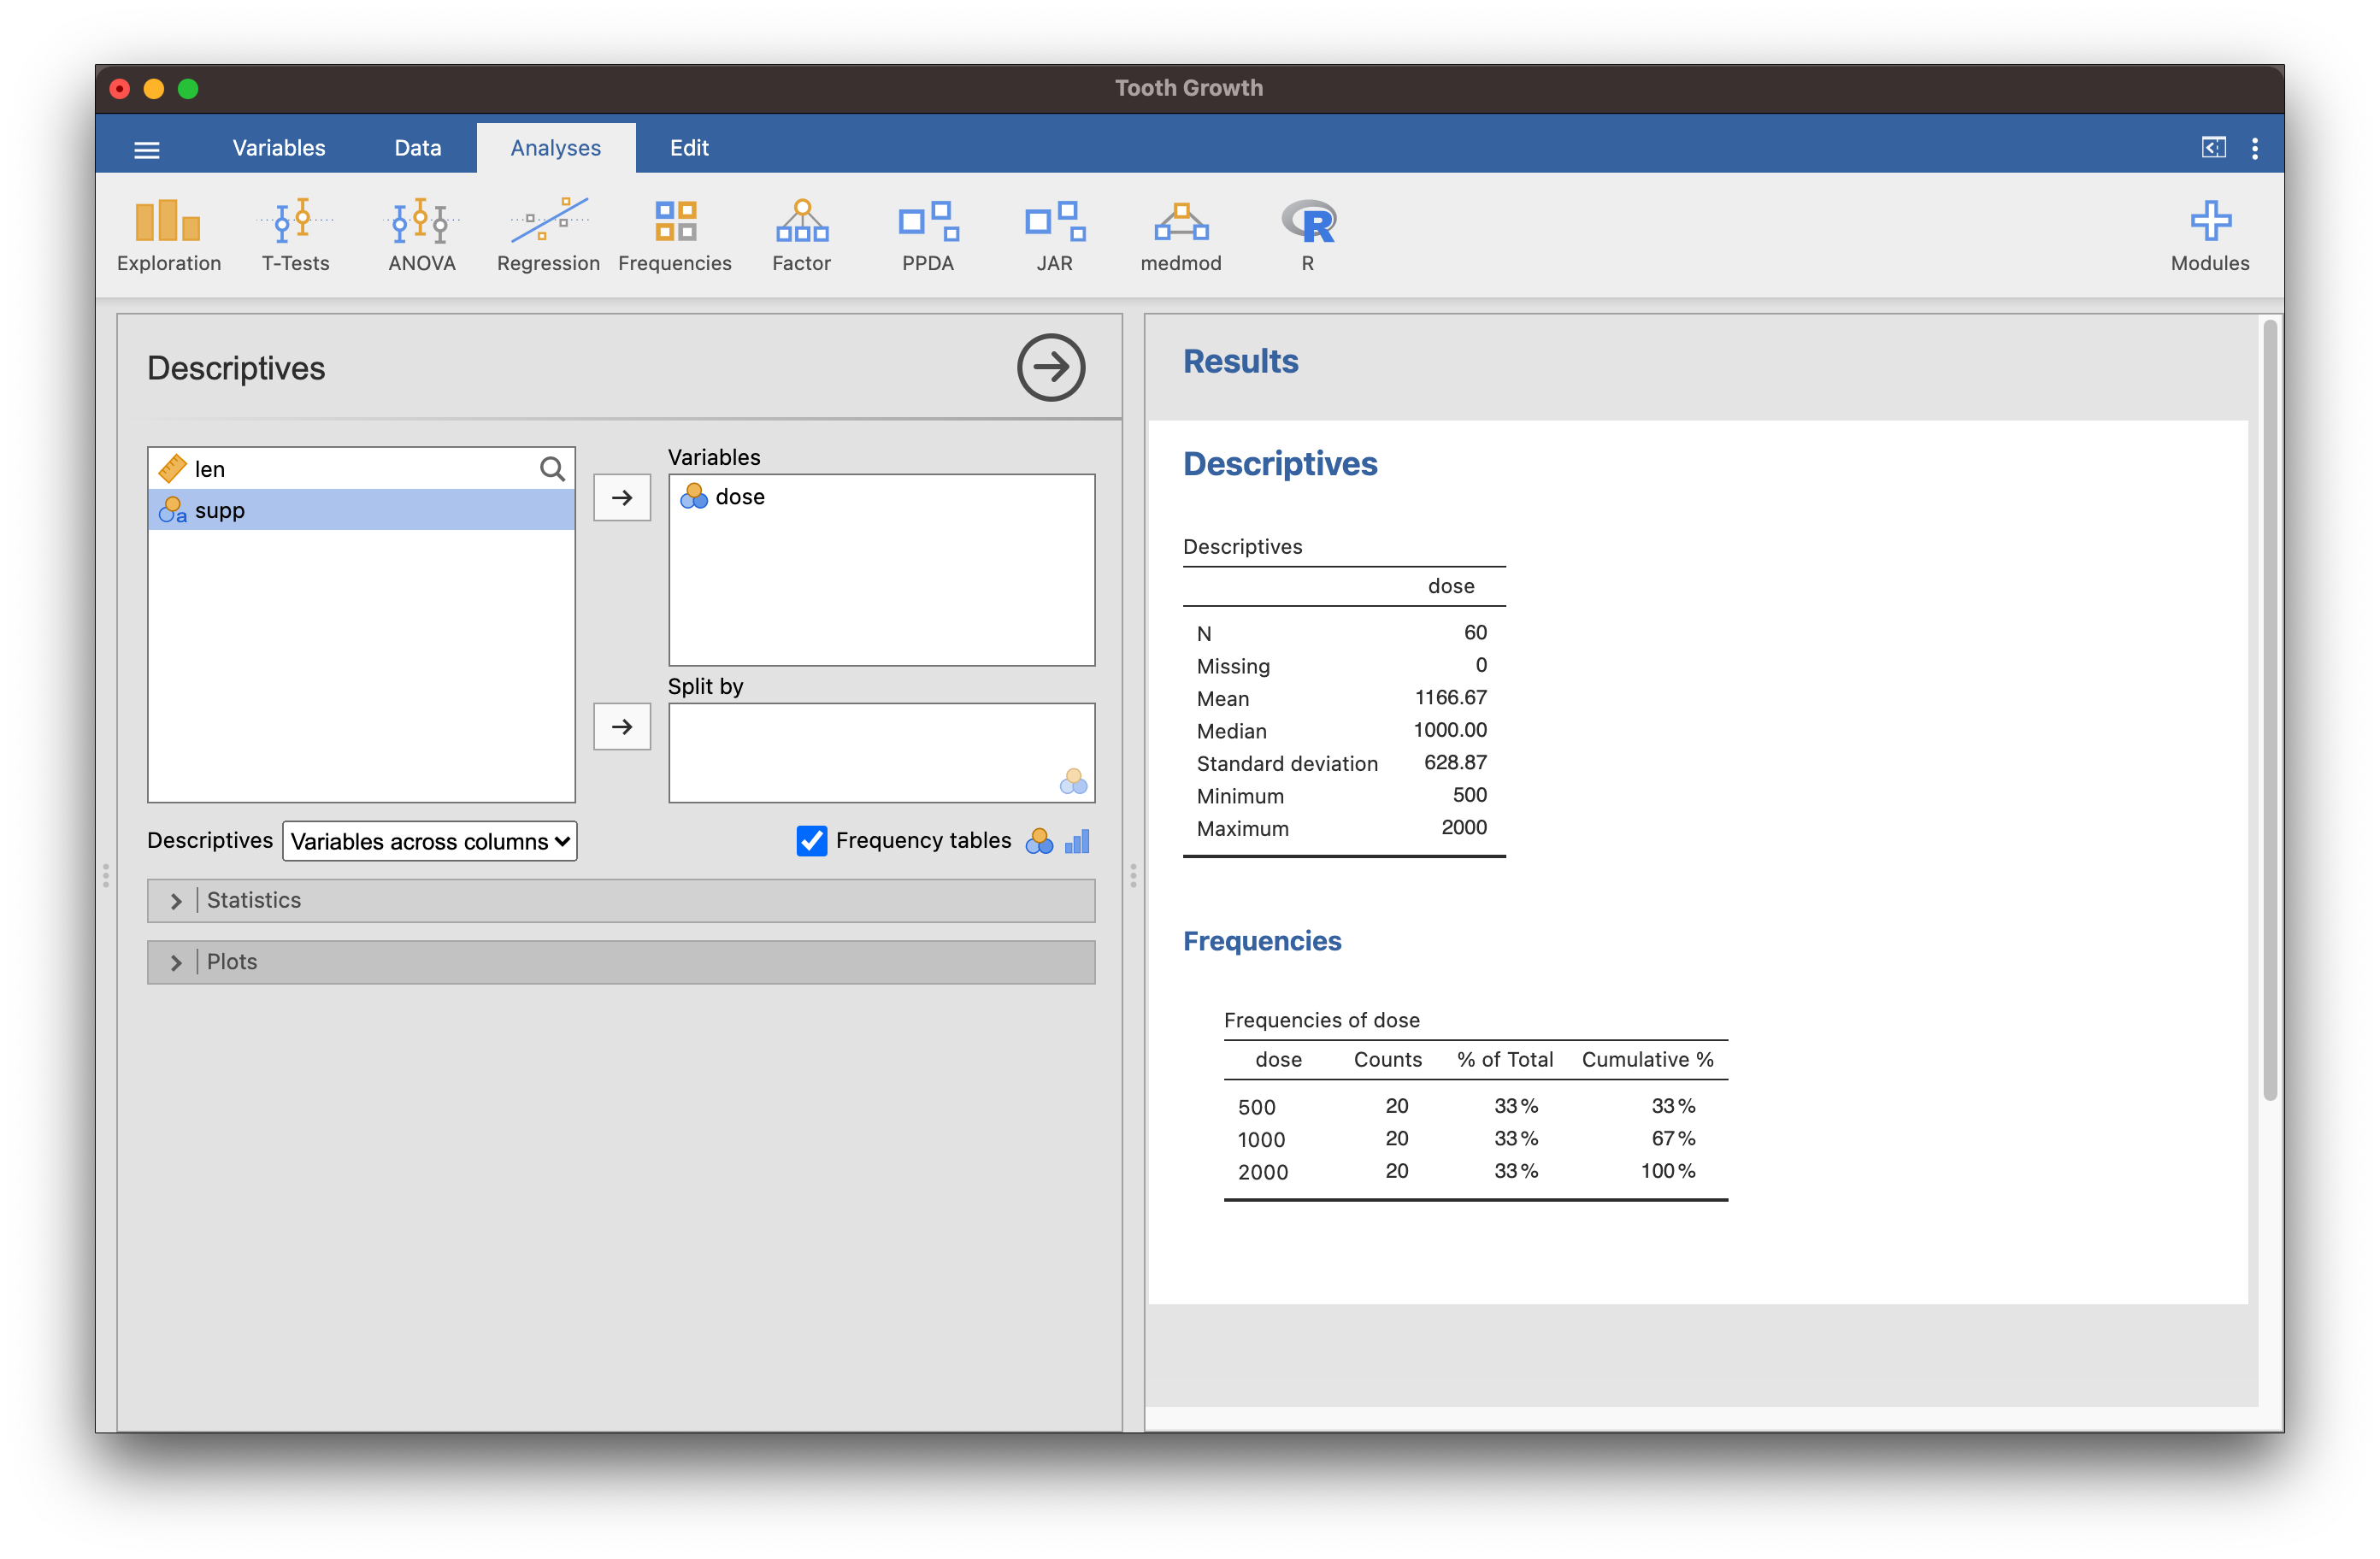Collapse the Descriptives options panel with circled arrow
This screenshot has width=2380, height=1559.
(x=1050, y=368)
